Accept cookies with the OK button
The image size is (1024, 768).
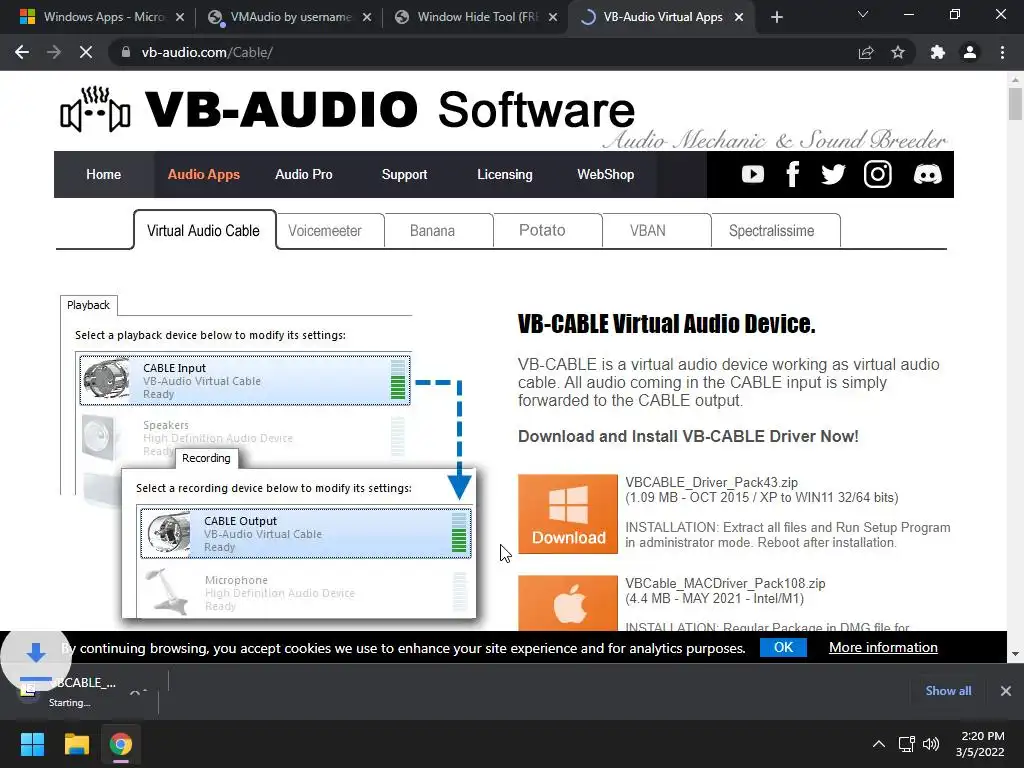(x=783, y=647)
